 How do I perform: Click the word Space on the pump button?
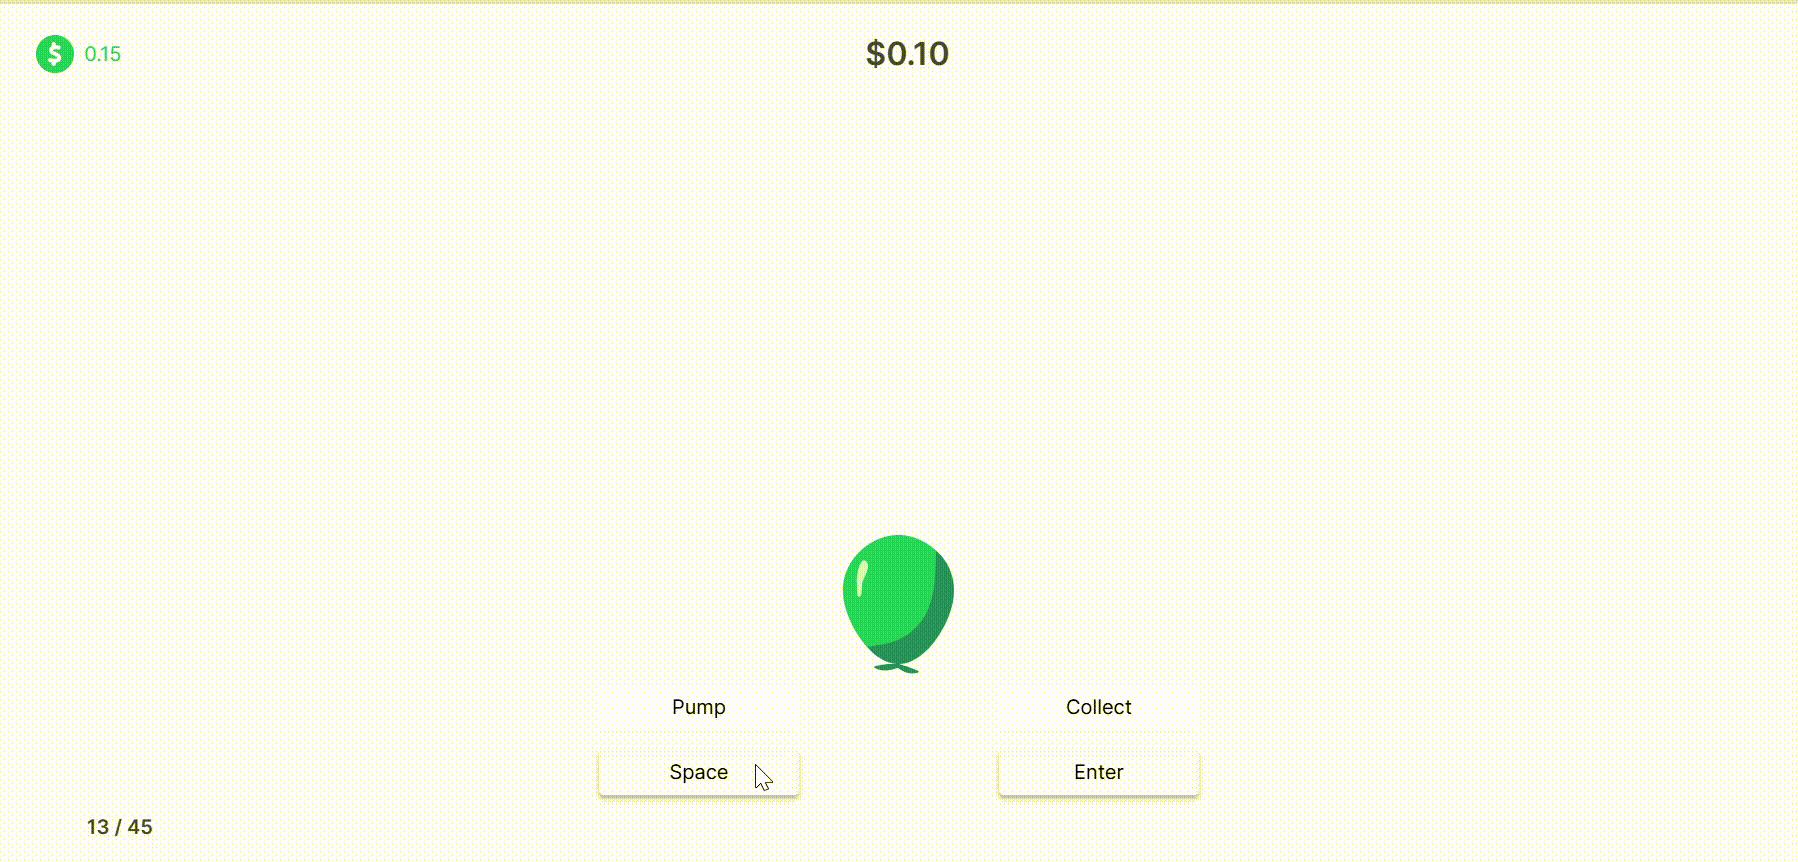tap(699, 772)
